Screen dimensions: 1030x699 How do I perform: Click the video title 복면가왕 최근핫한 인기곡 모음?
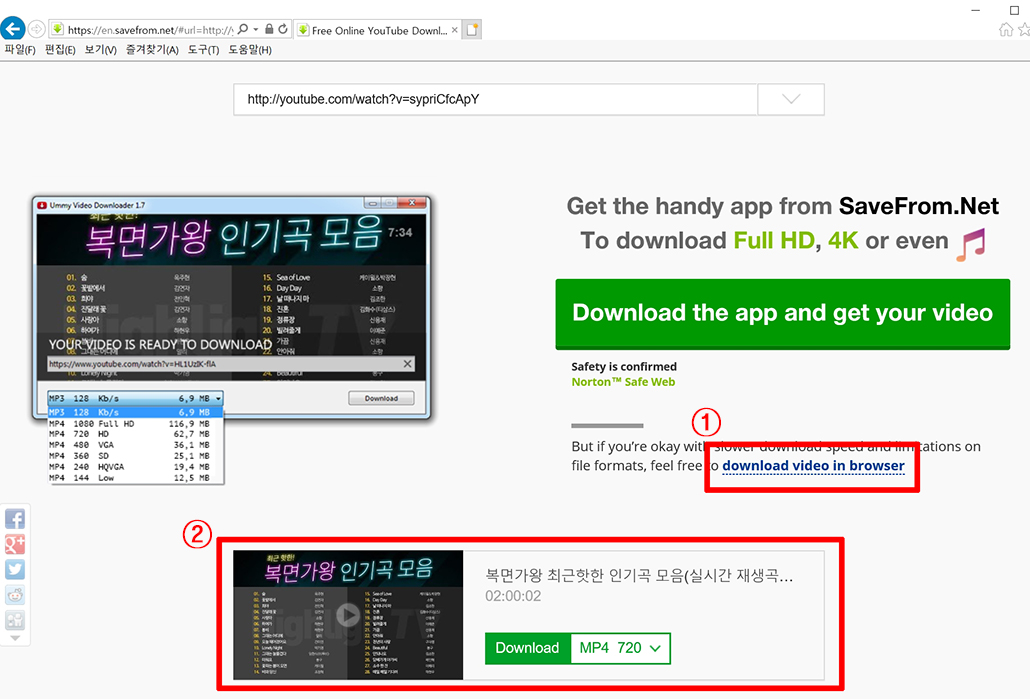(x=639, y=575)
